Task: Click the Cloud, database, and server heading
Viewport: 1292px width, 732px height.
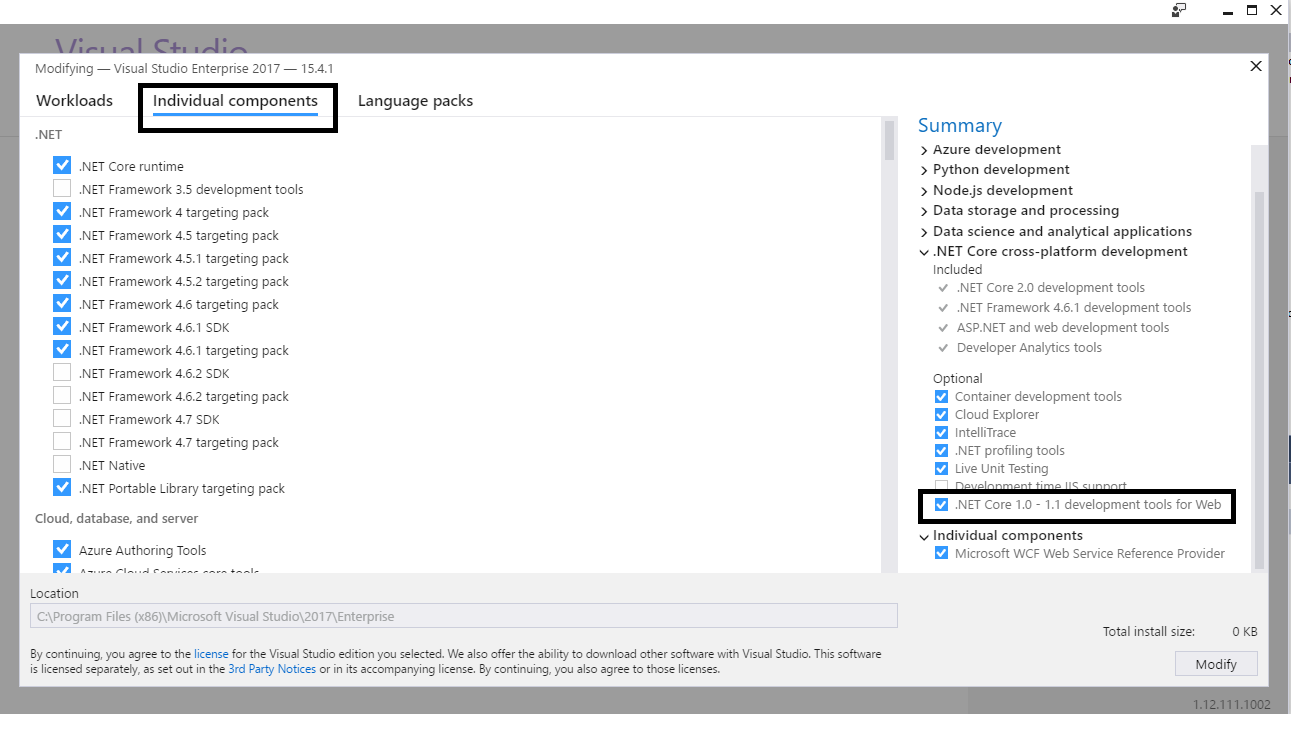Action: pos(117,519)
